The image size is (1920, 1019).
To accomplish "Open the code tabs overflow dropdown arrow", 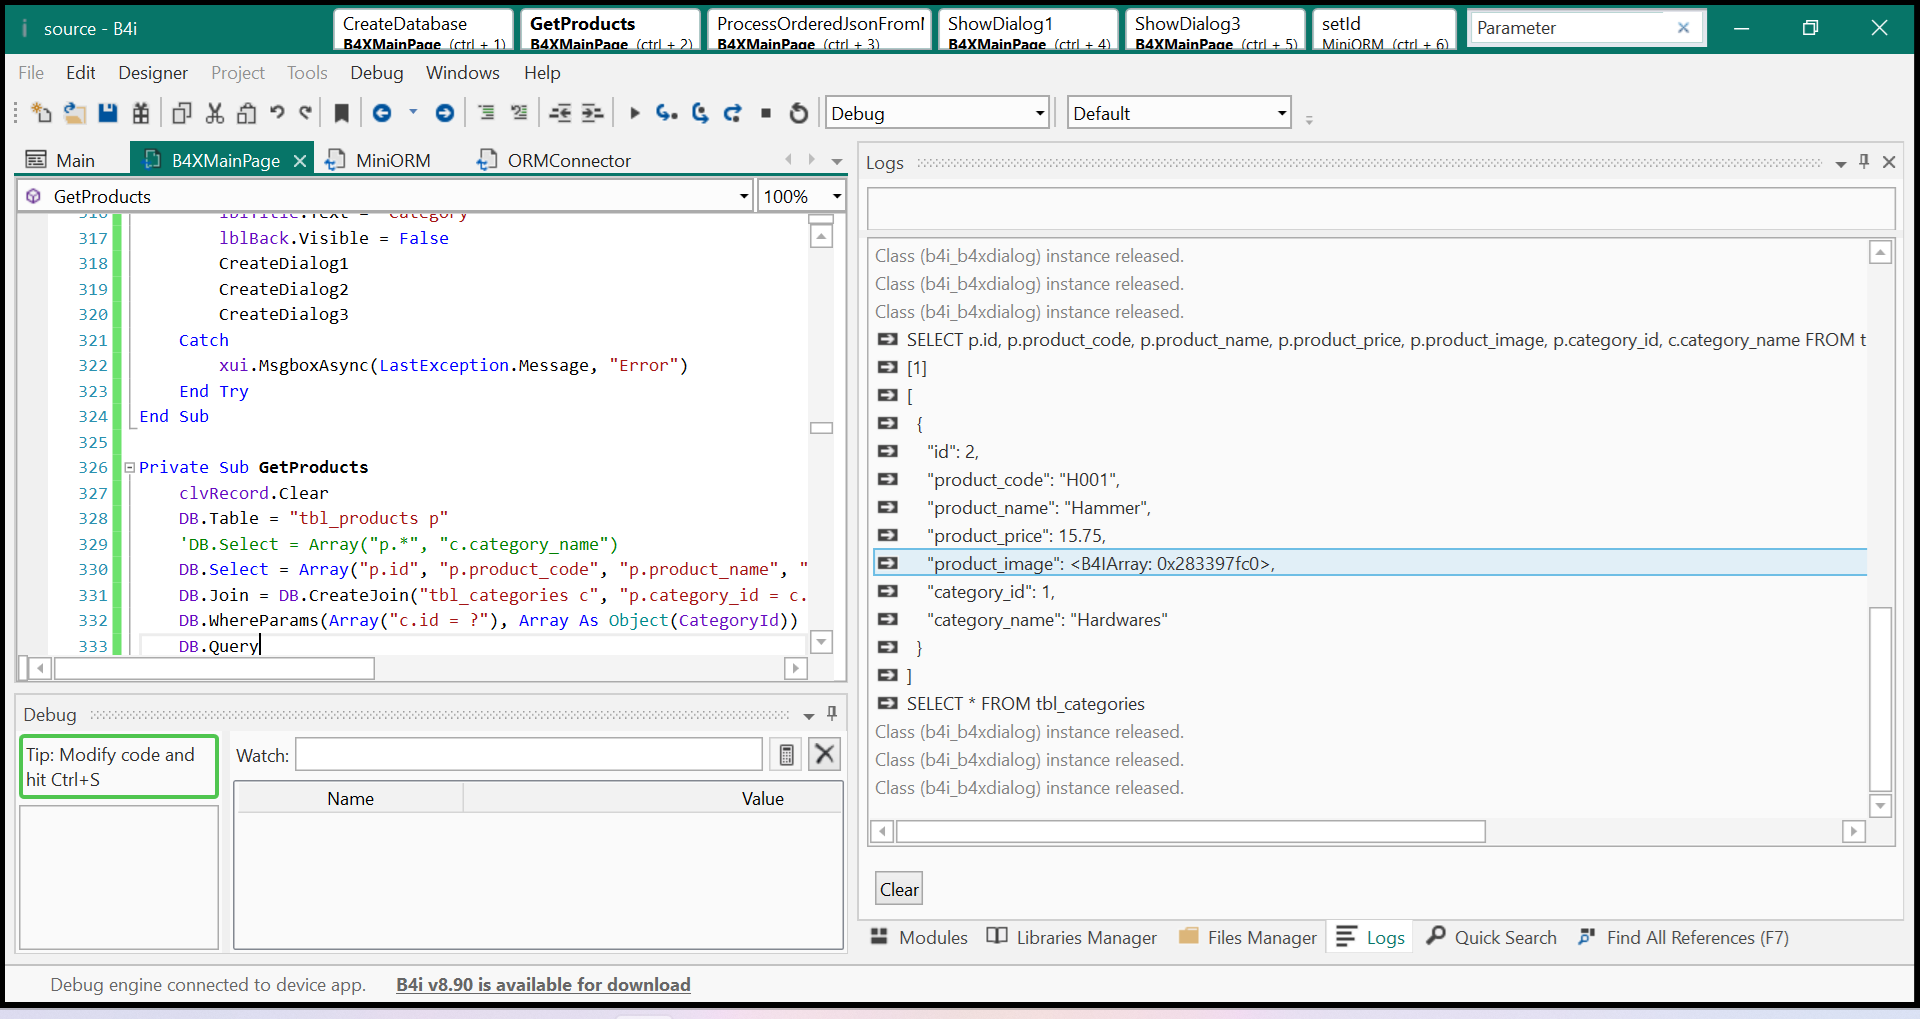I will coord(837,161).
